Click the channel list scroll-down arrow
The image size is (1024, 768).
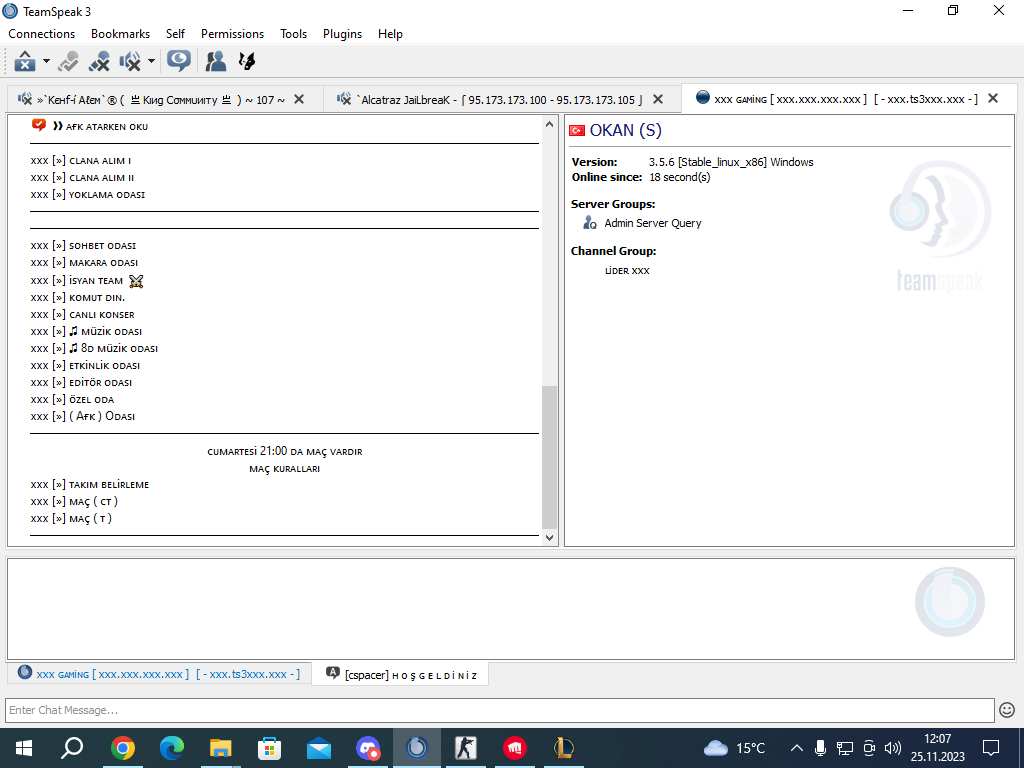[x=549, y=538]
